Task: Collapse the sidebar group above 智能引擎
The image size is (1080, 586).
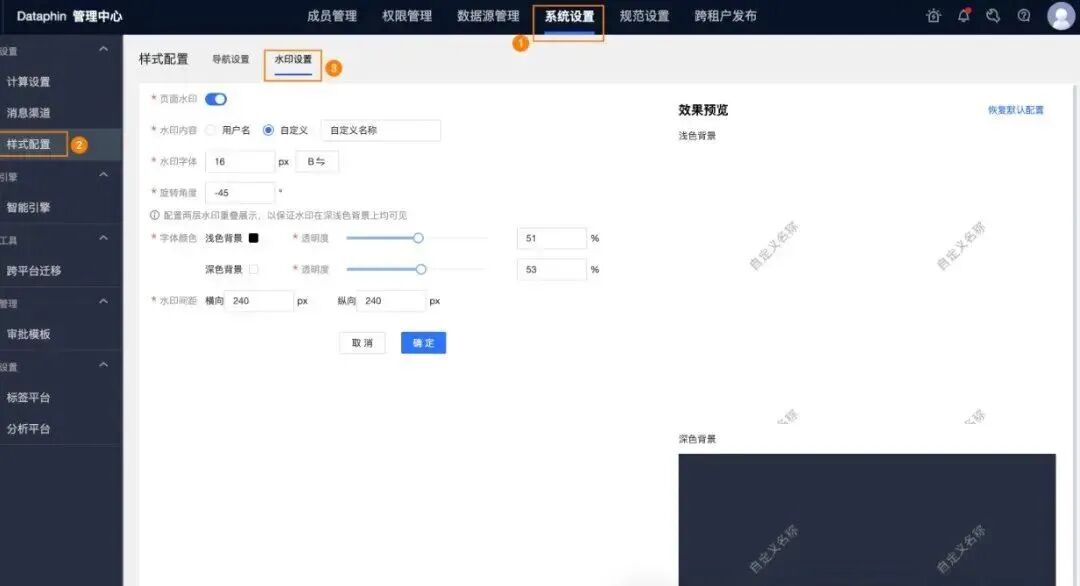Action: click(x=103, y=175)
